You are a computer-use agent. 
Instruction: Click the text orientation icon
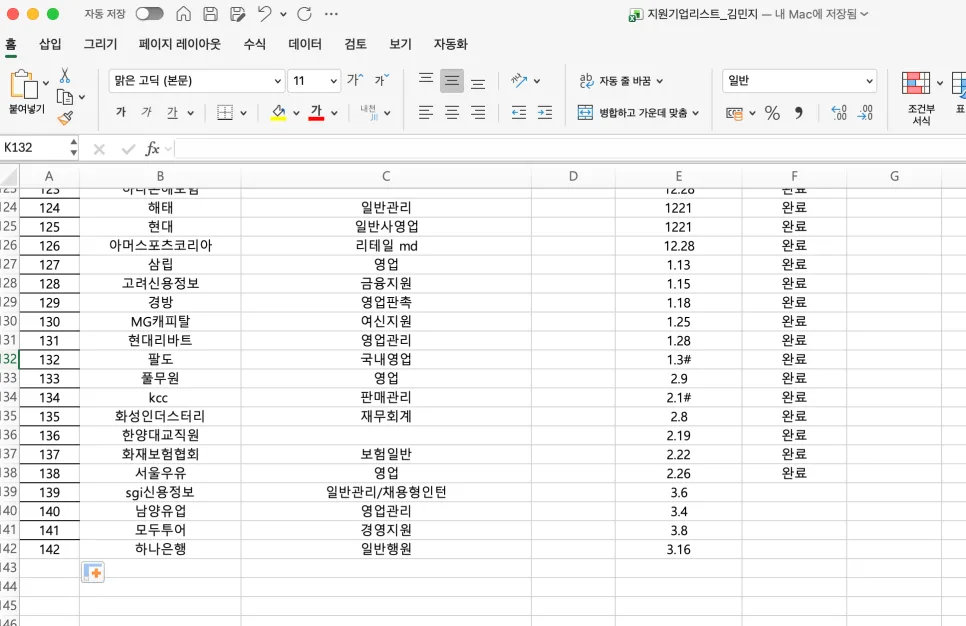tap(519, 80)
